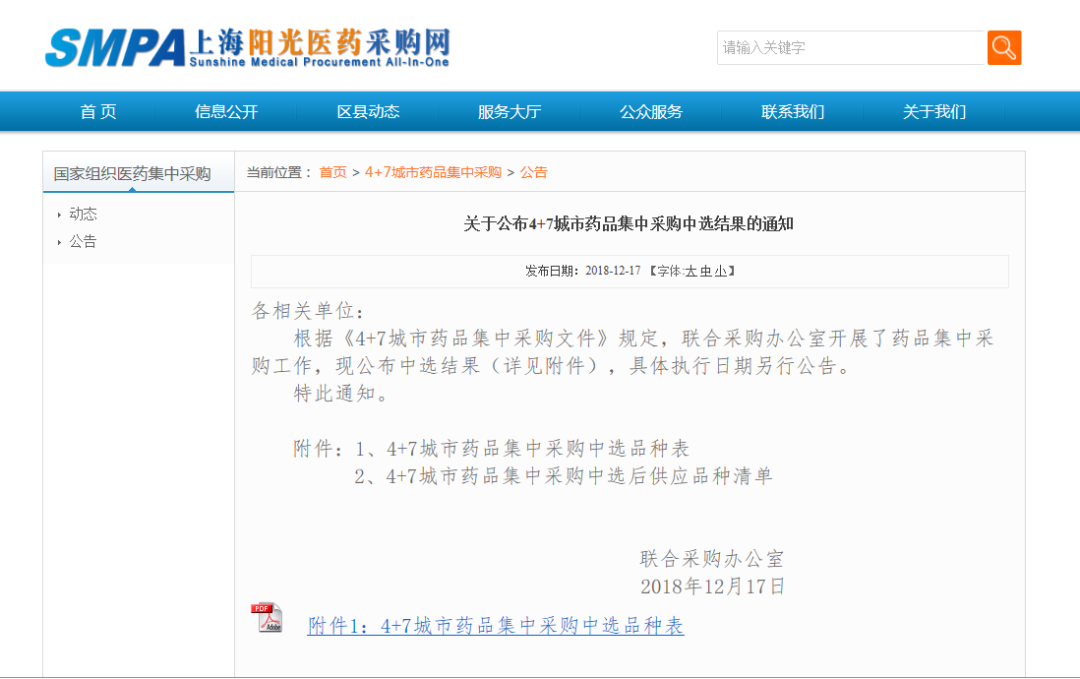The image size is (1080, 679).
Task: Set font size to 中
Action: click(705, 271)
